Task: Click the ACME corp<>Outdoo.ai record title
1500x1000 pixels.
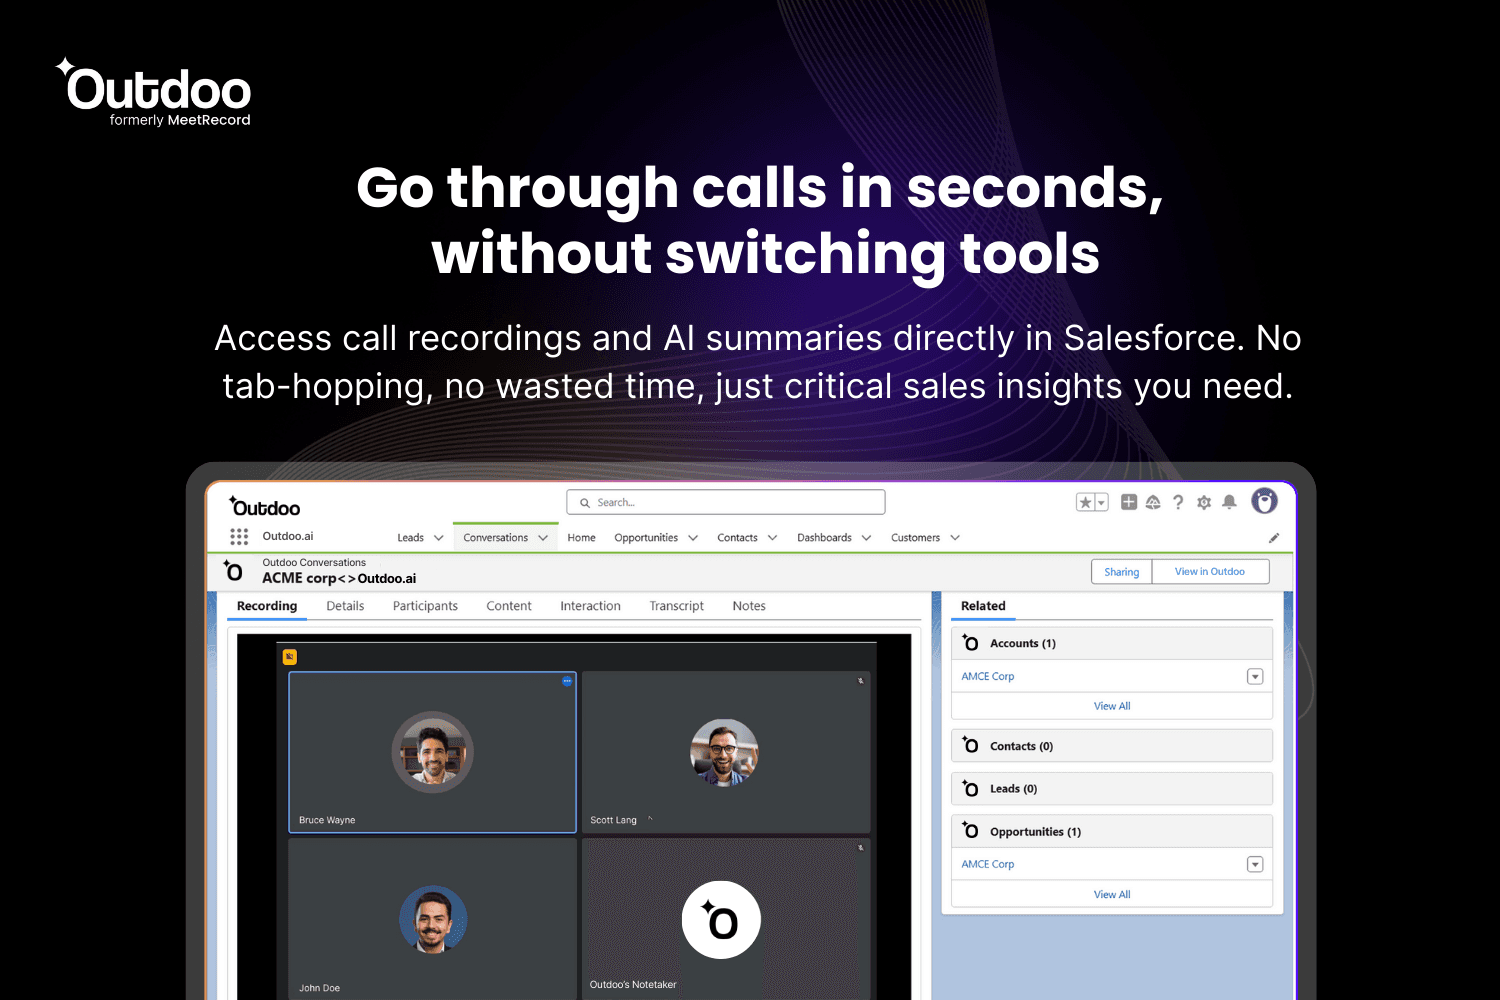Action: (339, 578)
